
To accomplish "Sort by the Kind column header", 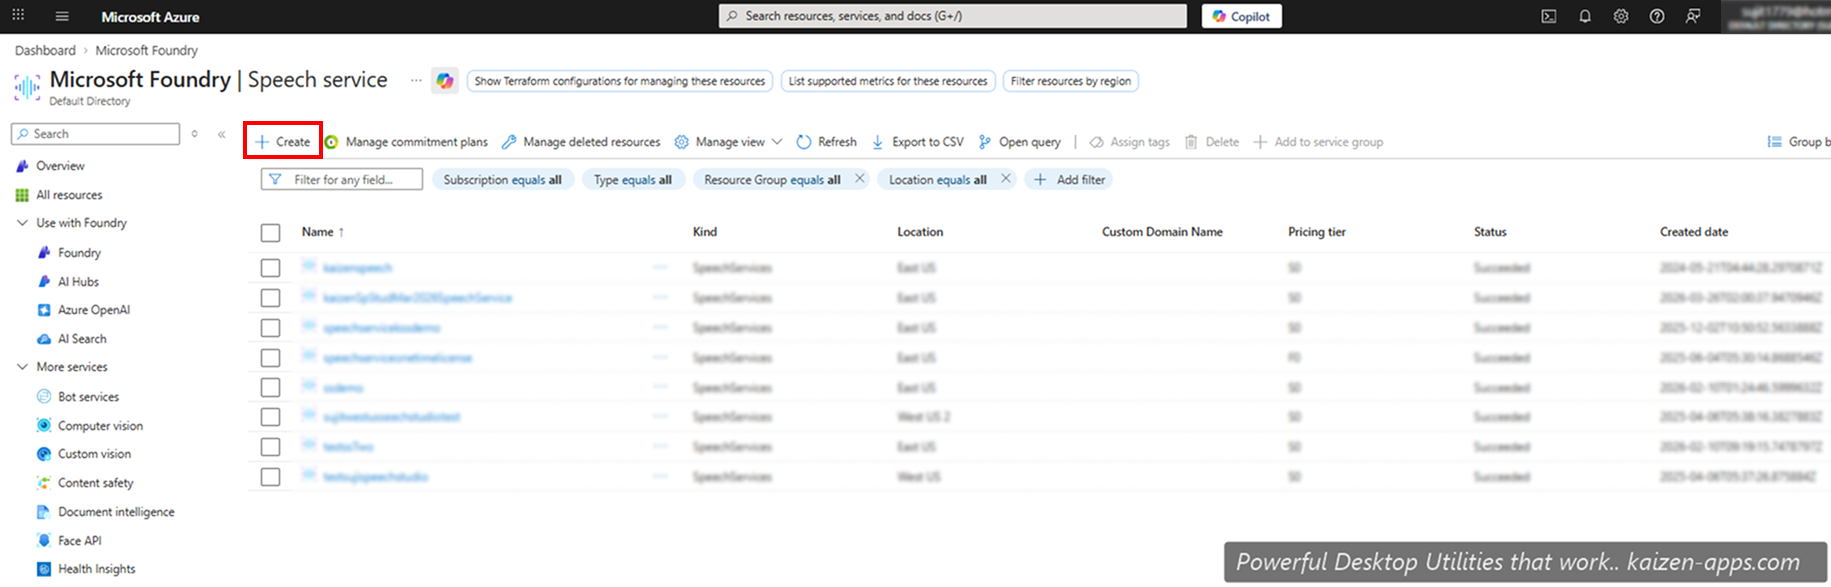I will click(x=705, y=232).
